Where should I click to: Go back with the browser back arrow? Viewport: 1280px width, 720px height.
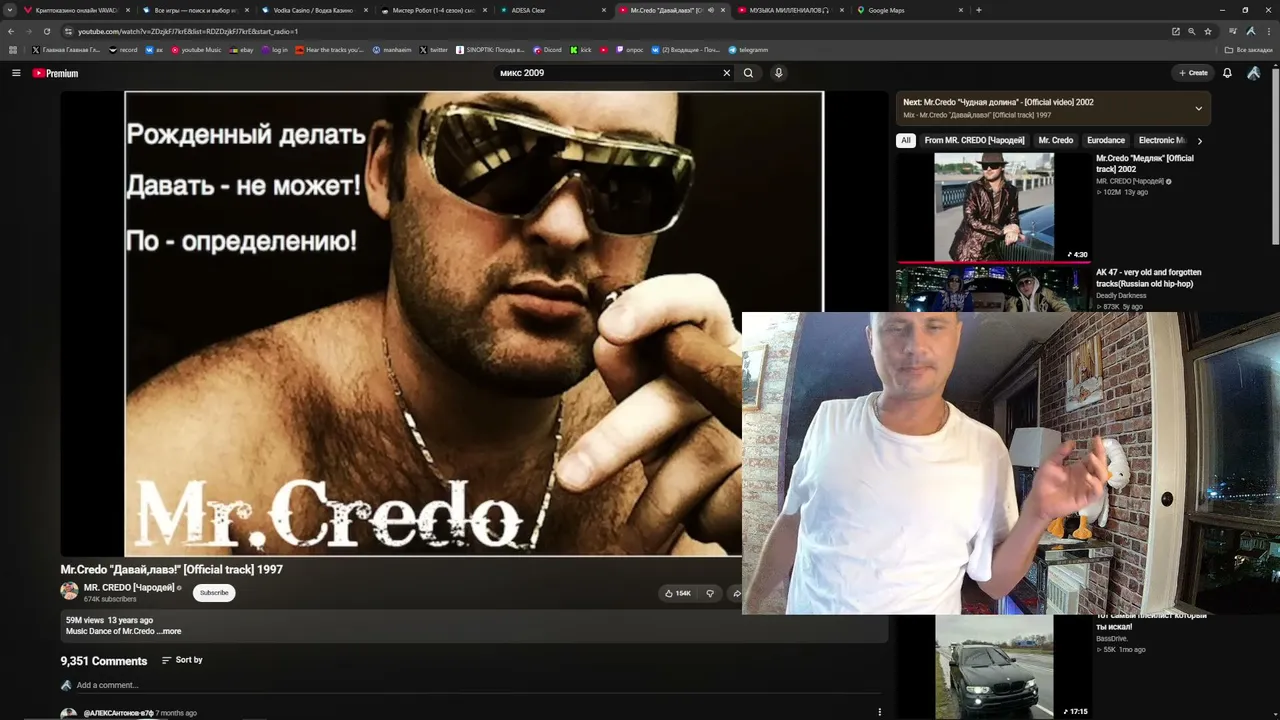click(11, 31)
